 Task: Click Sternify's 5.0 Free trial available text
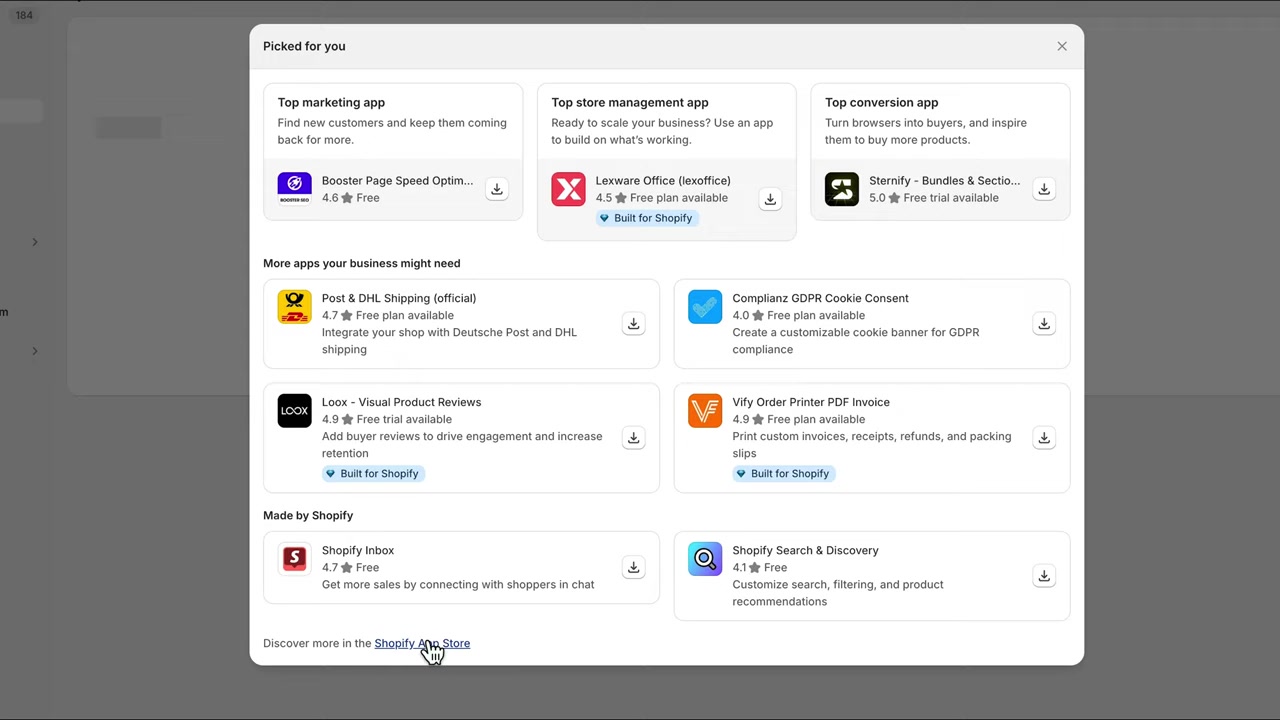934,198
